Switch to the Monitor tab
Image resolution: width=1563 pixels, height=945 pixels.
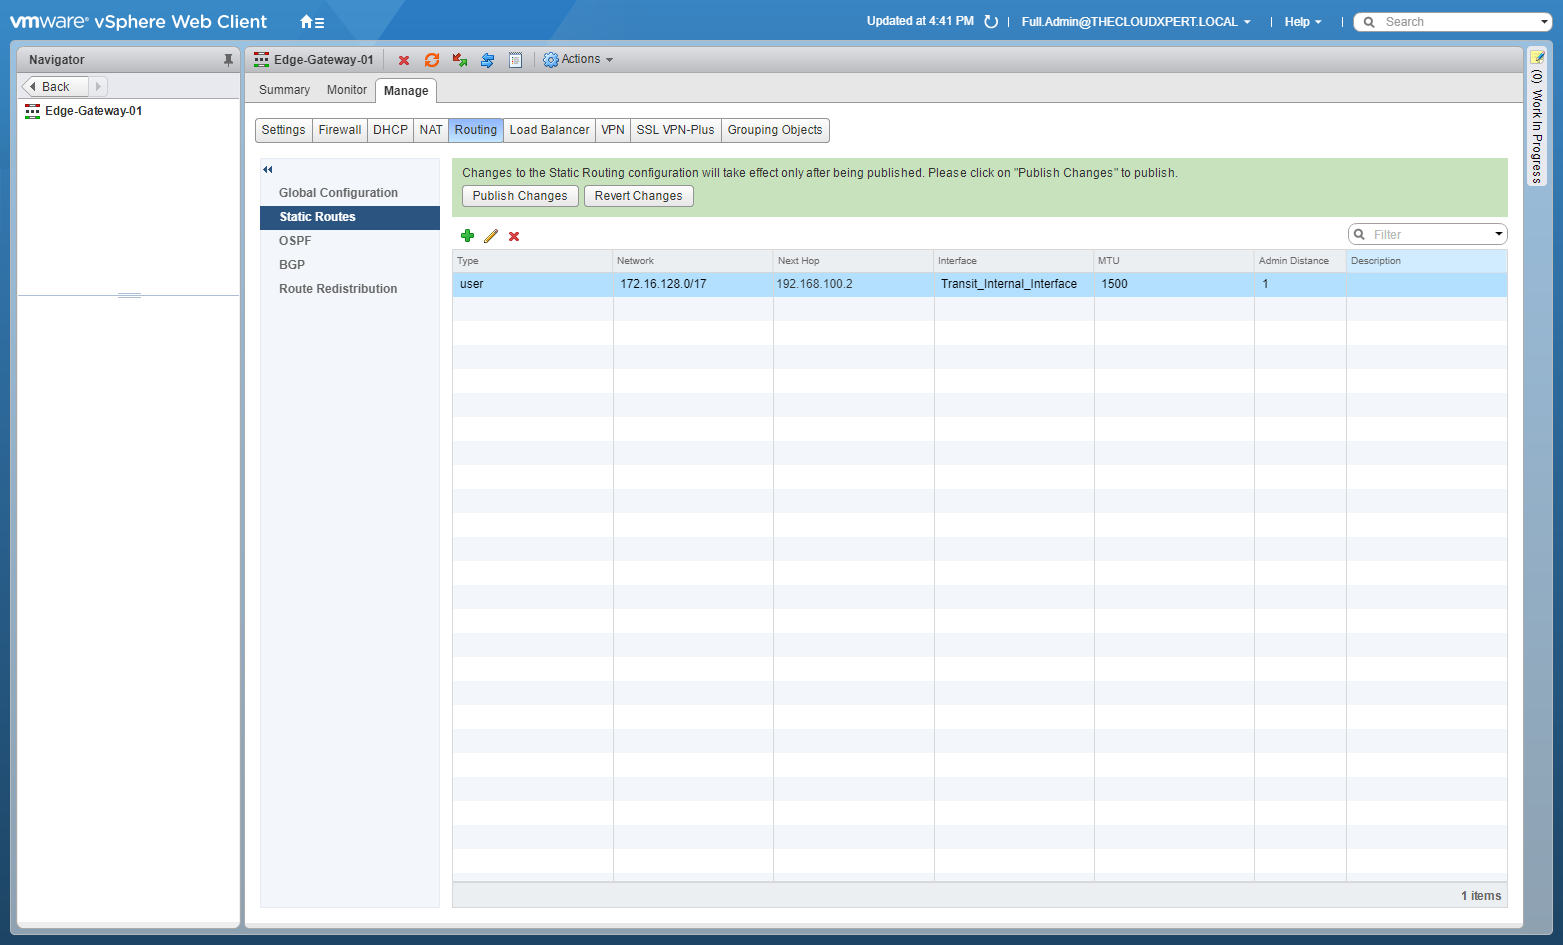[x=346, y=90]
